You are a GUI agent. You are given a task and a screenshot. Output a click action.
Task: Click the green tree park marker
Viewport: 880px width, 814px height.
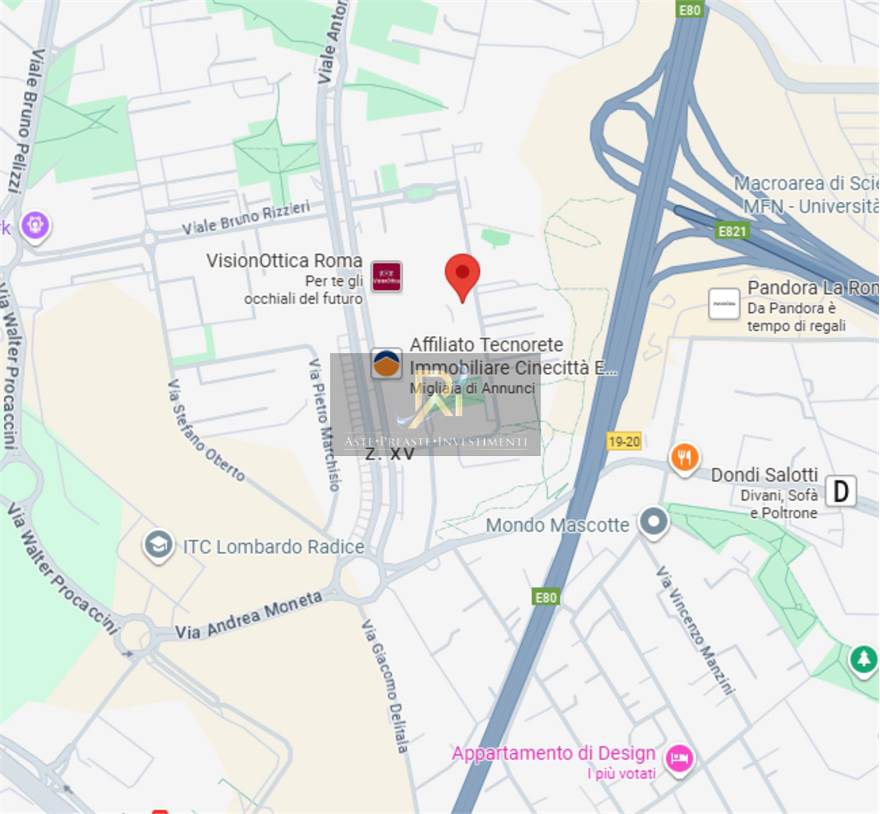863,660
